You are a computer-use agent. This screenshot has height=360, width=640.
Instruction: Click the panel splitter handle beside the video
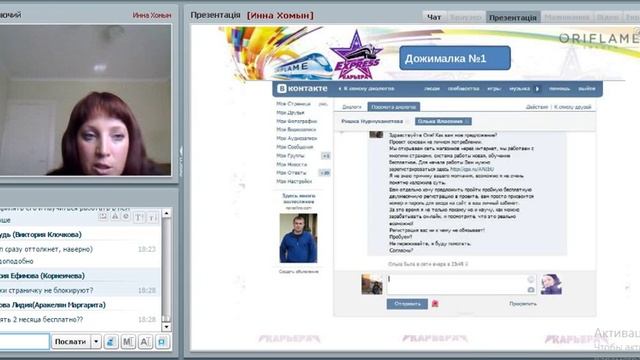tap(181, 160)
